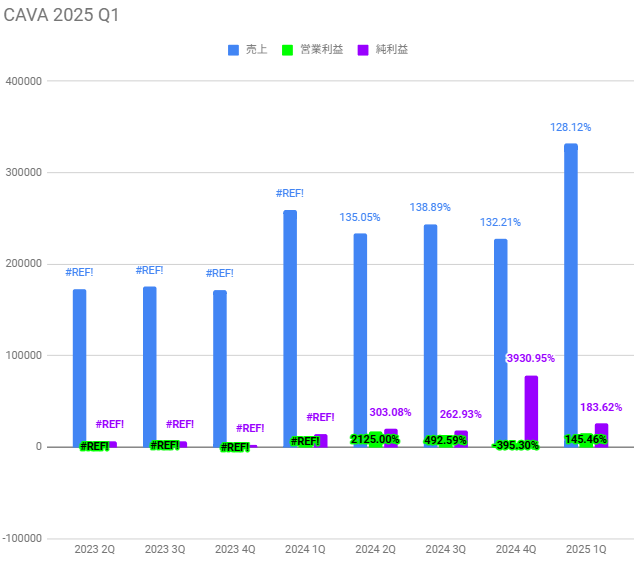The width and height of the screenshot is (641, 566).
Task: Click the blue 2023 3Q sales bar
Action: (x=150, y=367)
